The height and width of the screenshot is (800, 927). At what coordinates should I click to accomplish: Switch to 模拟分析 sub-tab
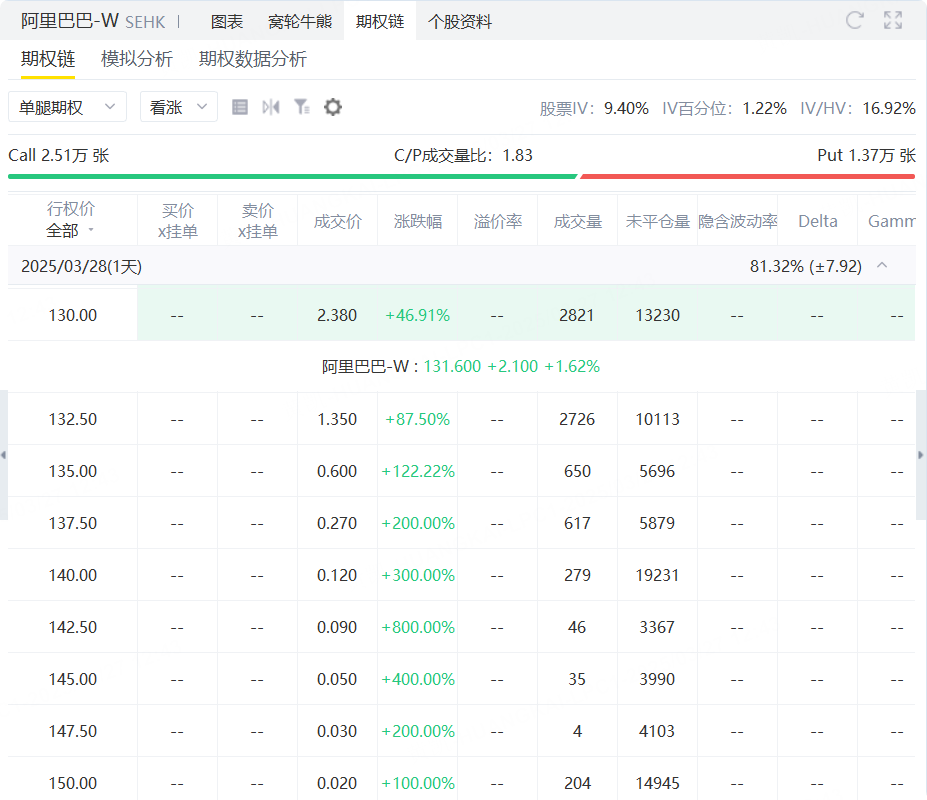[137, 59]
